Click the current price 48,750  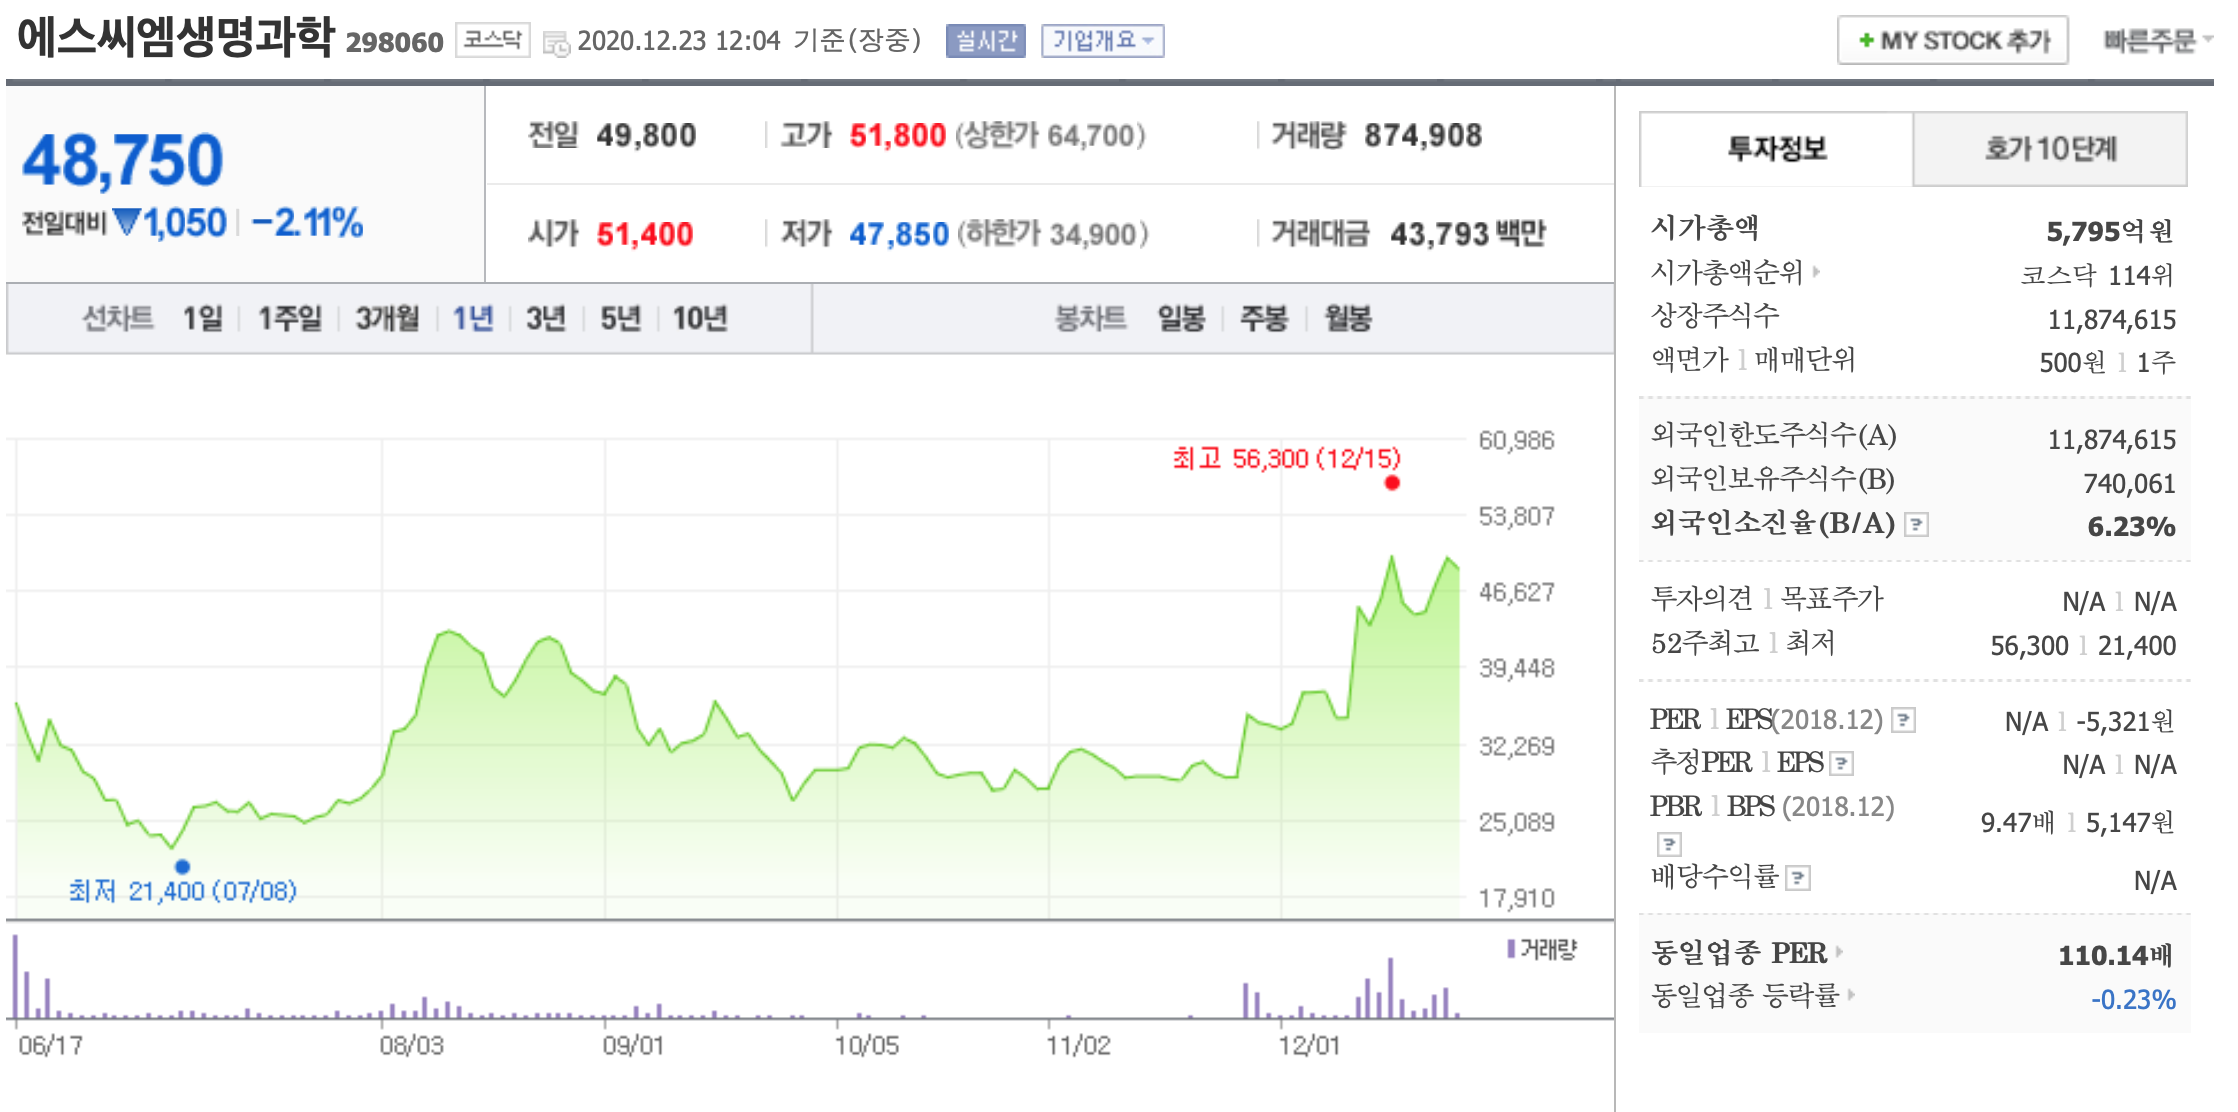(x=123, y=160)
